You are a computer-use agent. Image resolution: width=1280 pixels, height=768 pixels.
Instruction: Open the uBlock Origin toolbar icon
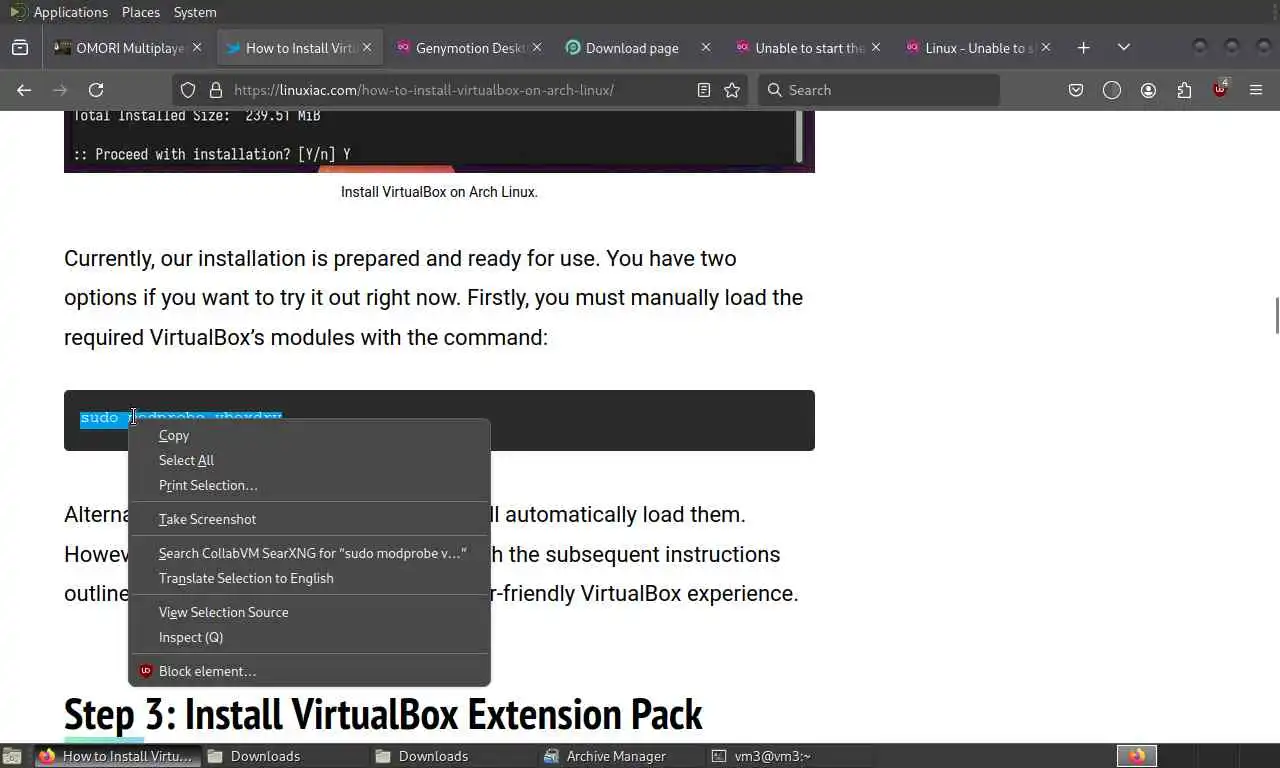click(1220, 90)
